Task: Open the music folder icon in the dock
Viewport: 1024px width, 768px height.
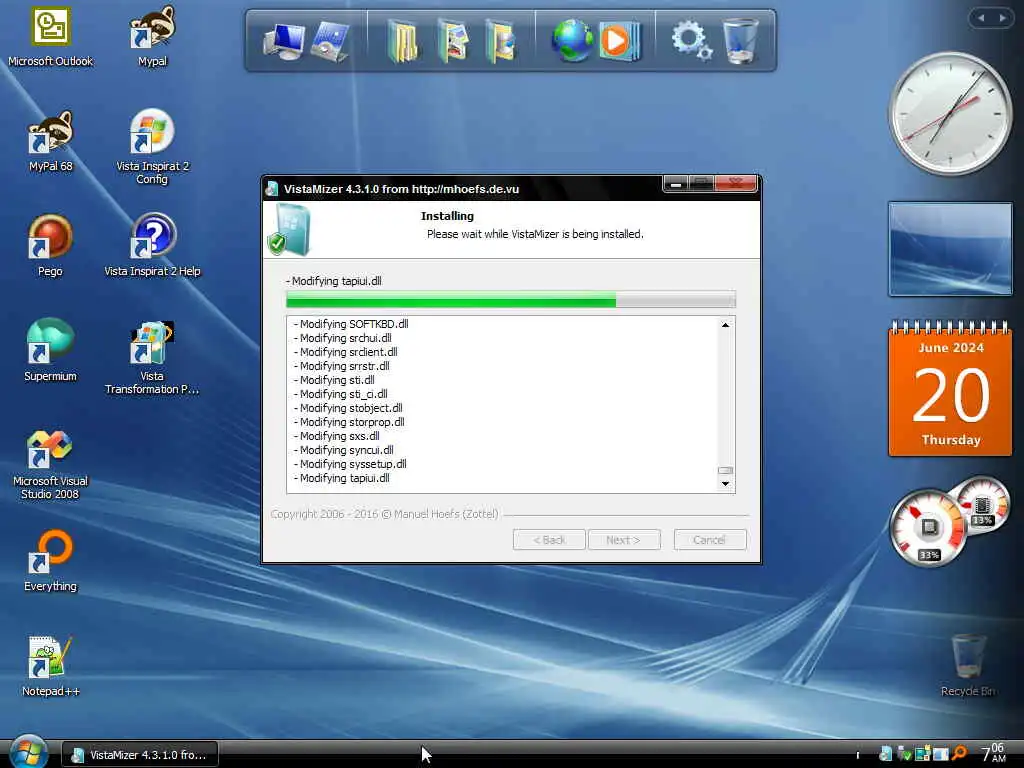Action: pyautogui.click(x=501, y=40)
